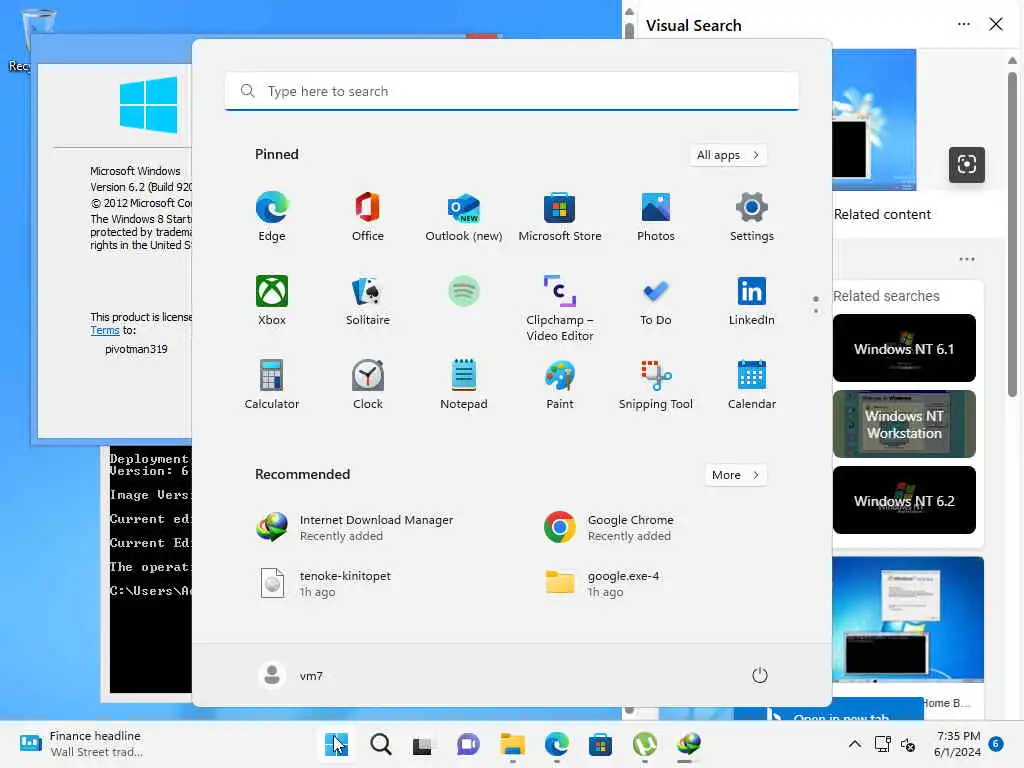Open the Clock app
This screenshot has width=1024, height=768.
point(368,385)
